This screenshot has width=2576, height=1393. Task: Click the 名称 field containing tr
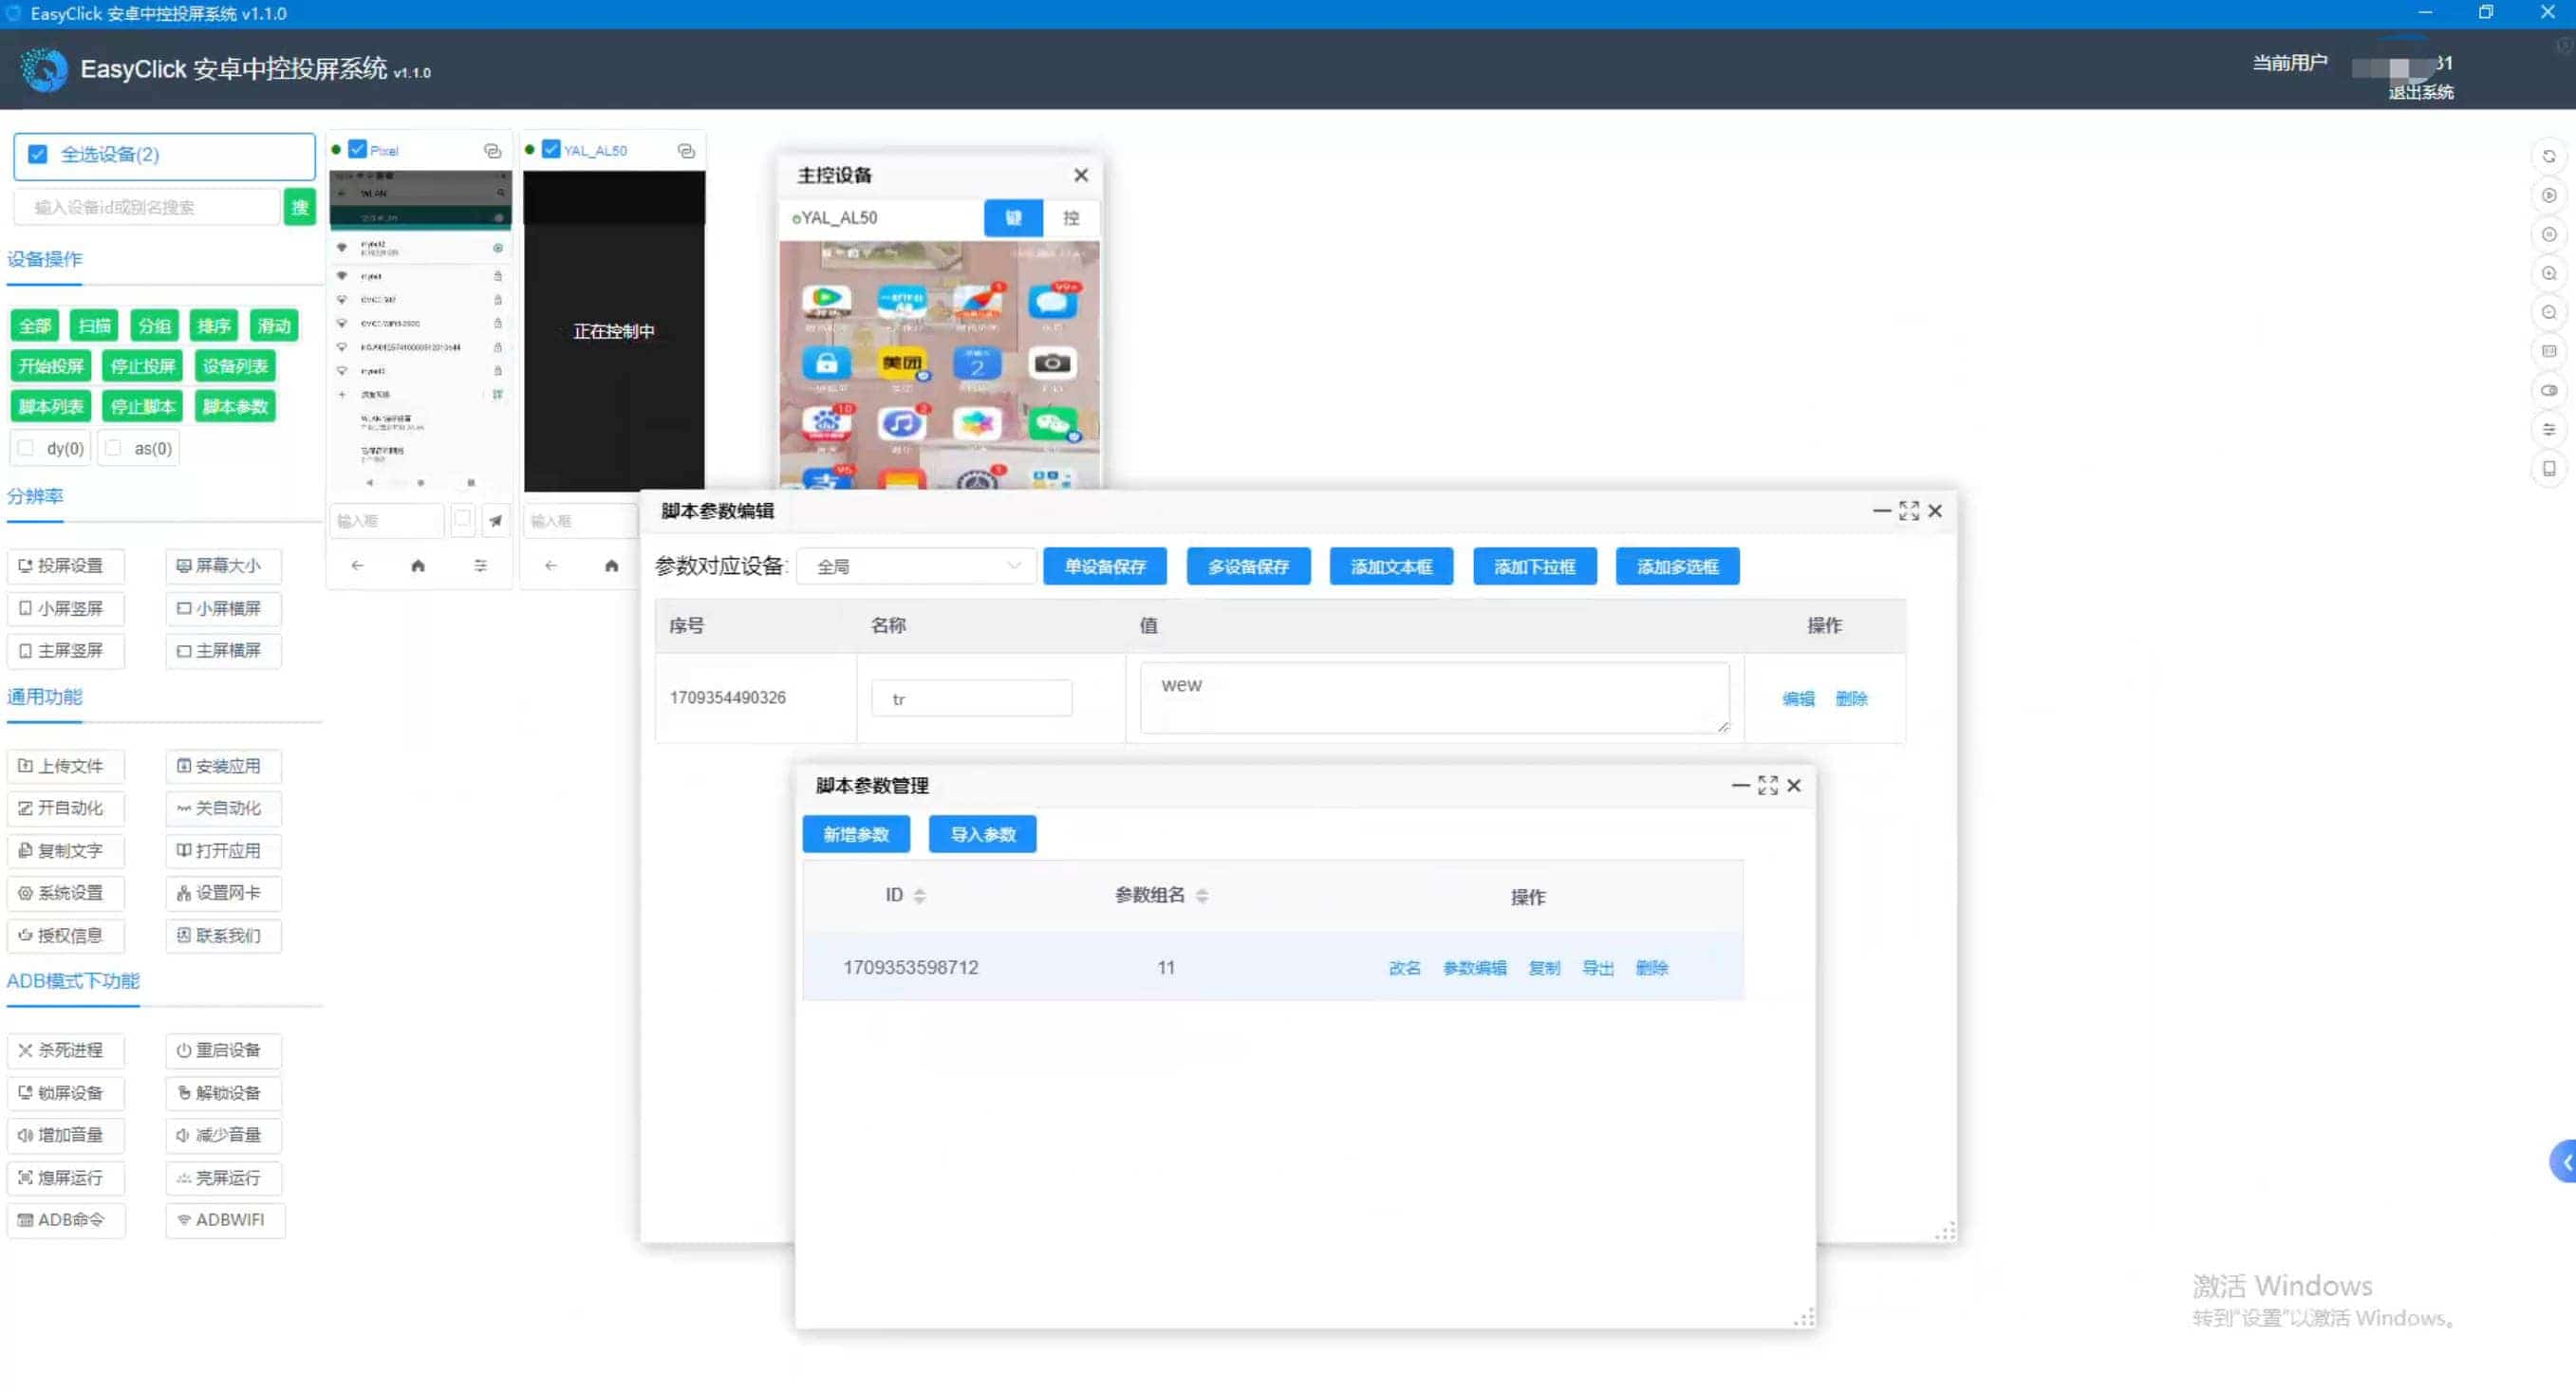pos(971,699)
